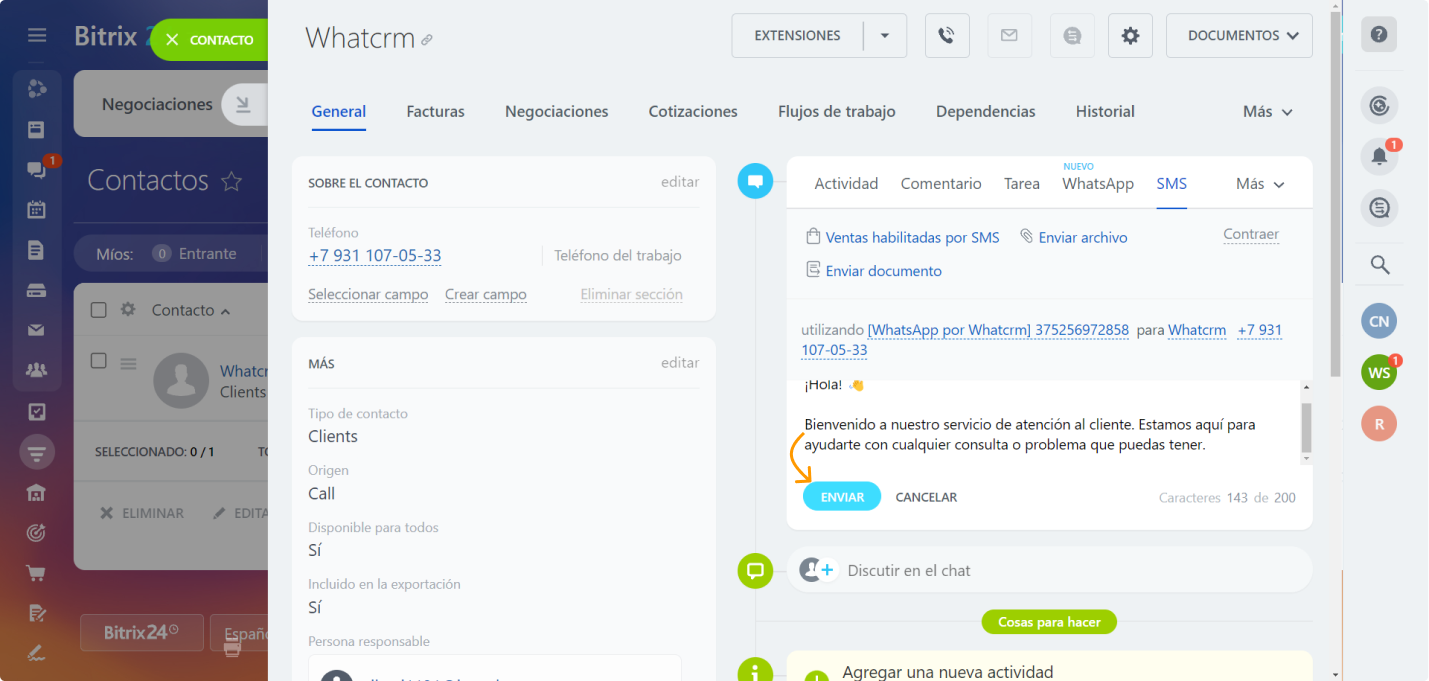Check the select-all checkbox beside Contacto

pyautogui.click(x=98, y=310)
